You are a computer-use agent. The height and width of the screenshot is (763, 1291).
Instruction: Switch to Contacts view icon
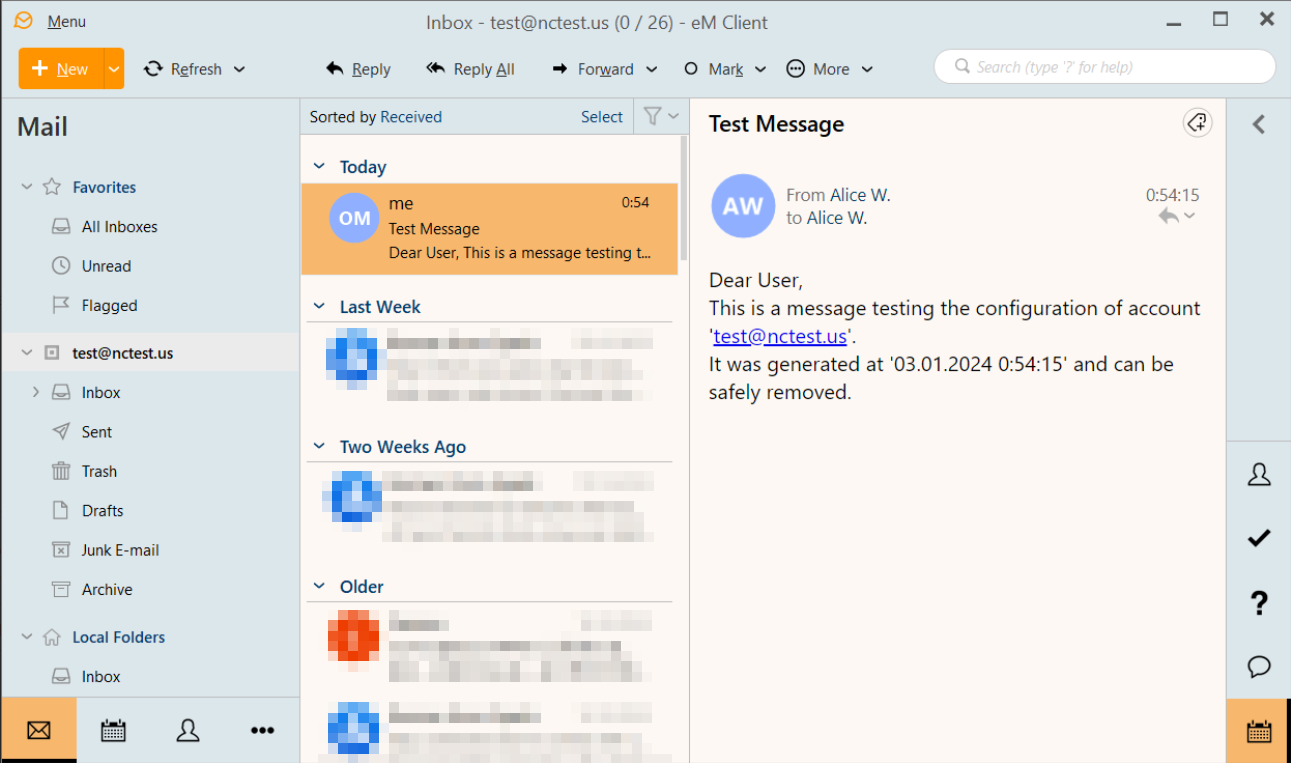[x=188, y=731]
